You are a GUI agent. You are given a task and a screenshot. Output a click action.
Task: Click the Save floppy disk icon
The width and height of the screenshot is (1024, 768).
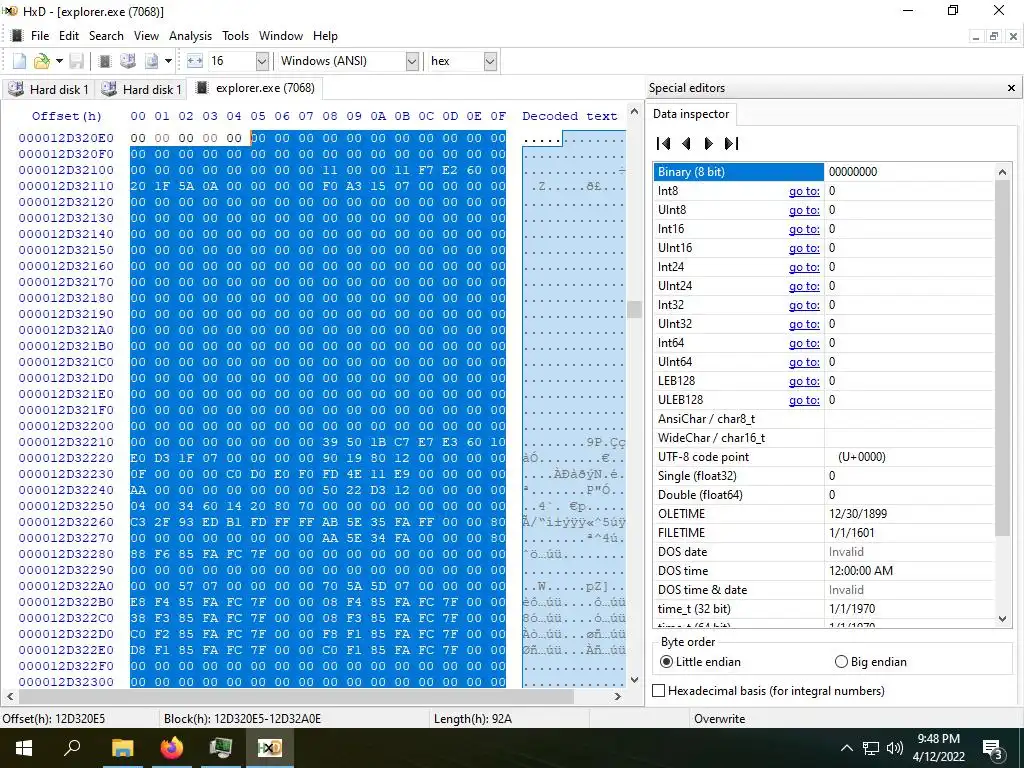click(x=76, y=61)
